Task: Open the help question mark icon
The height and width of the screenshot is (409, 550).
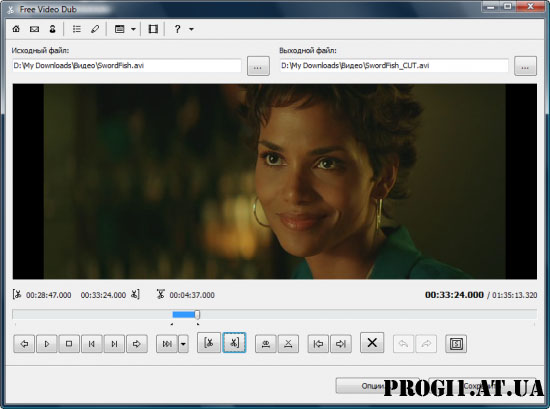Action: (177, 29)
